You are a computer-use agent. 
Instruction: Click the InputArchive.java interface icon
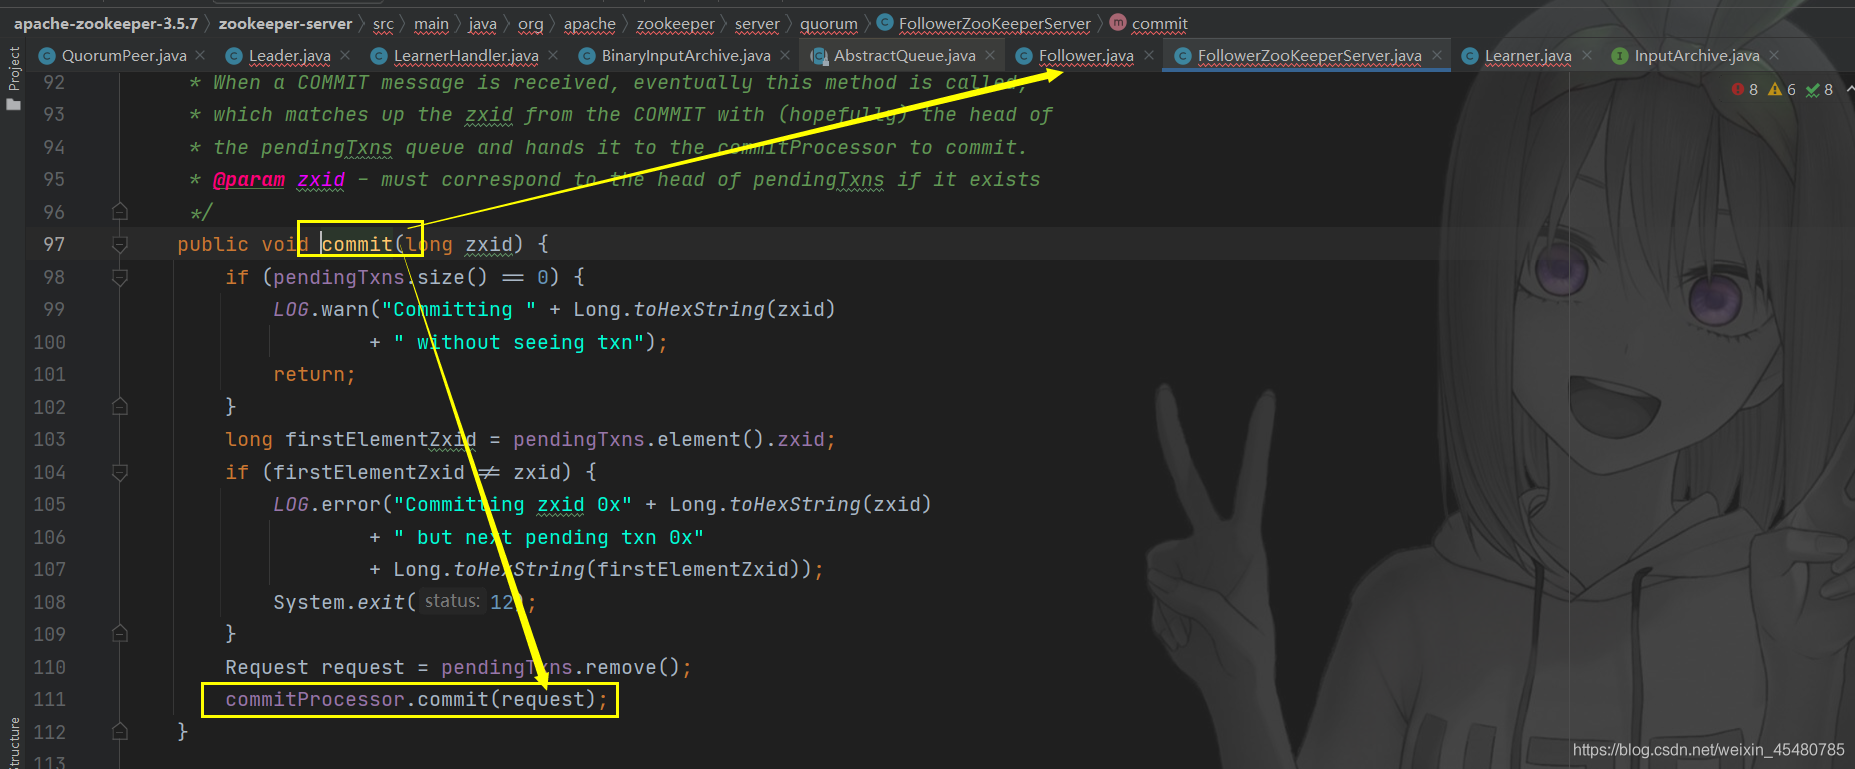(1620, 56)
